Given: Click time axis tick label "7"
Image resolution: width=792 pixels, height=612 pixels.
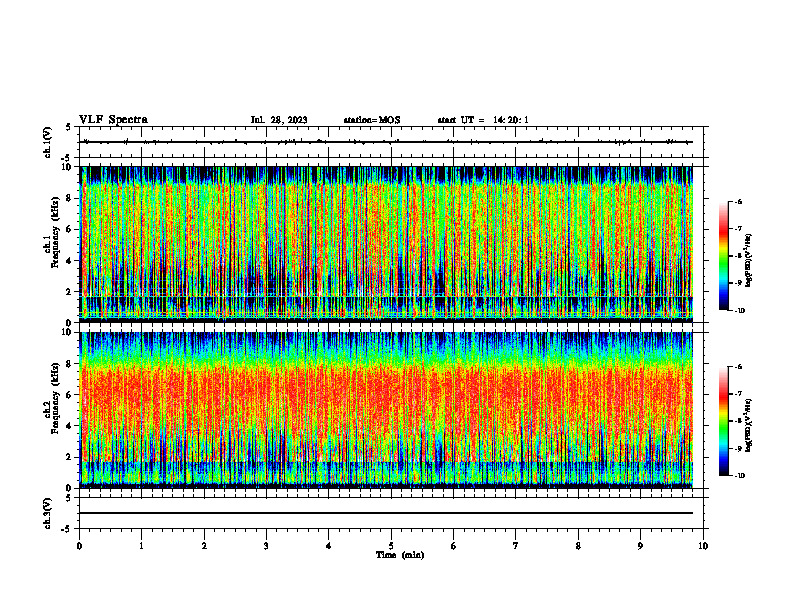Looking at the screenshot, I should coord(516,546).
